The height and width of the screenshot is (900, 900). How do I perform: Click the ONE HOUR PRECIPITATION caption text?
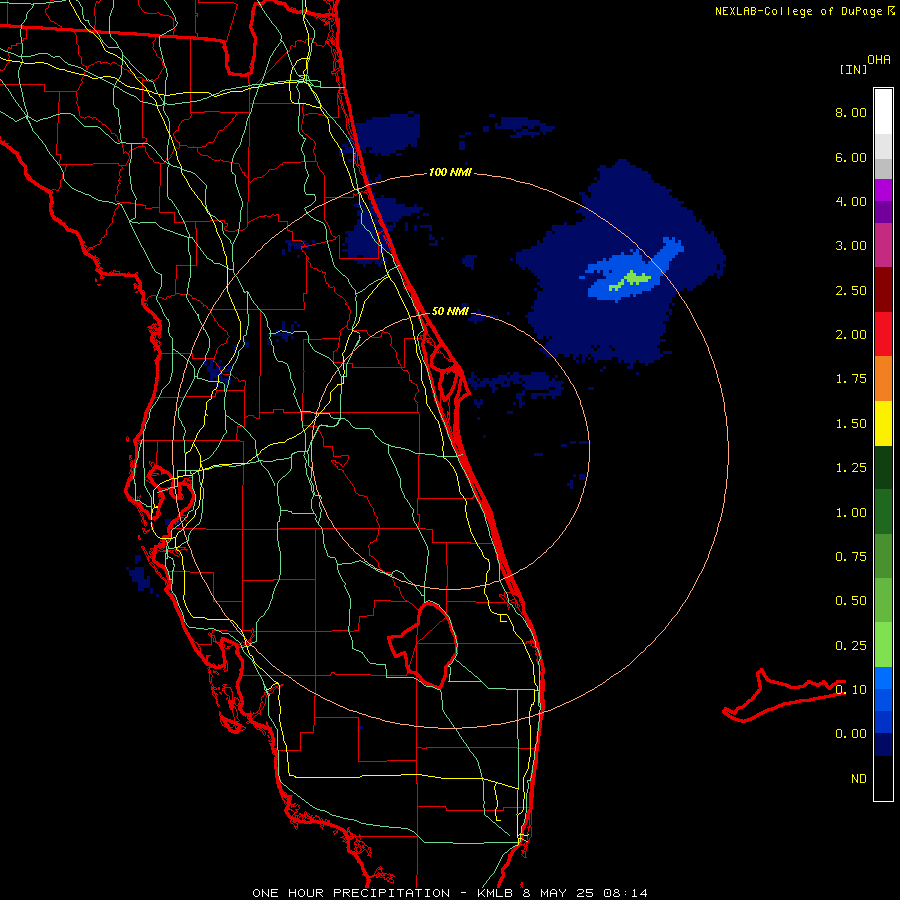tap(351, 893)
